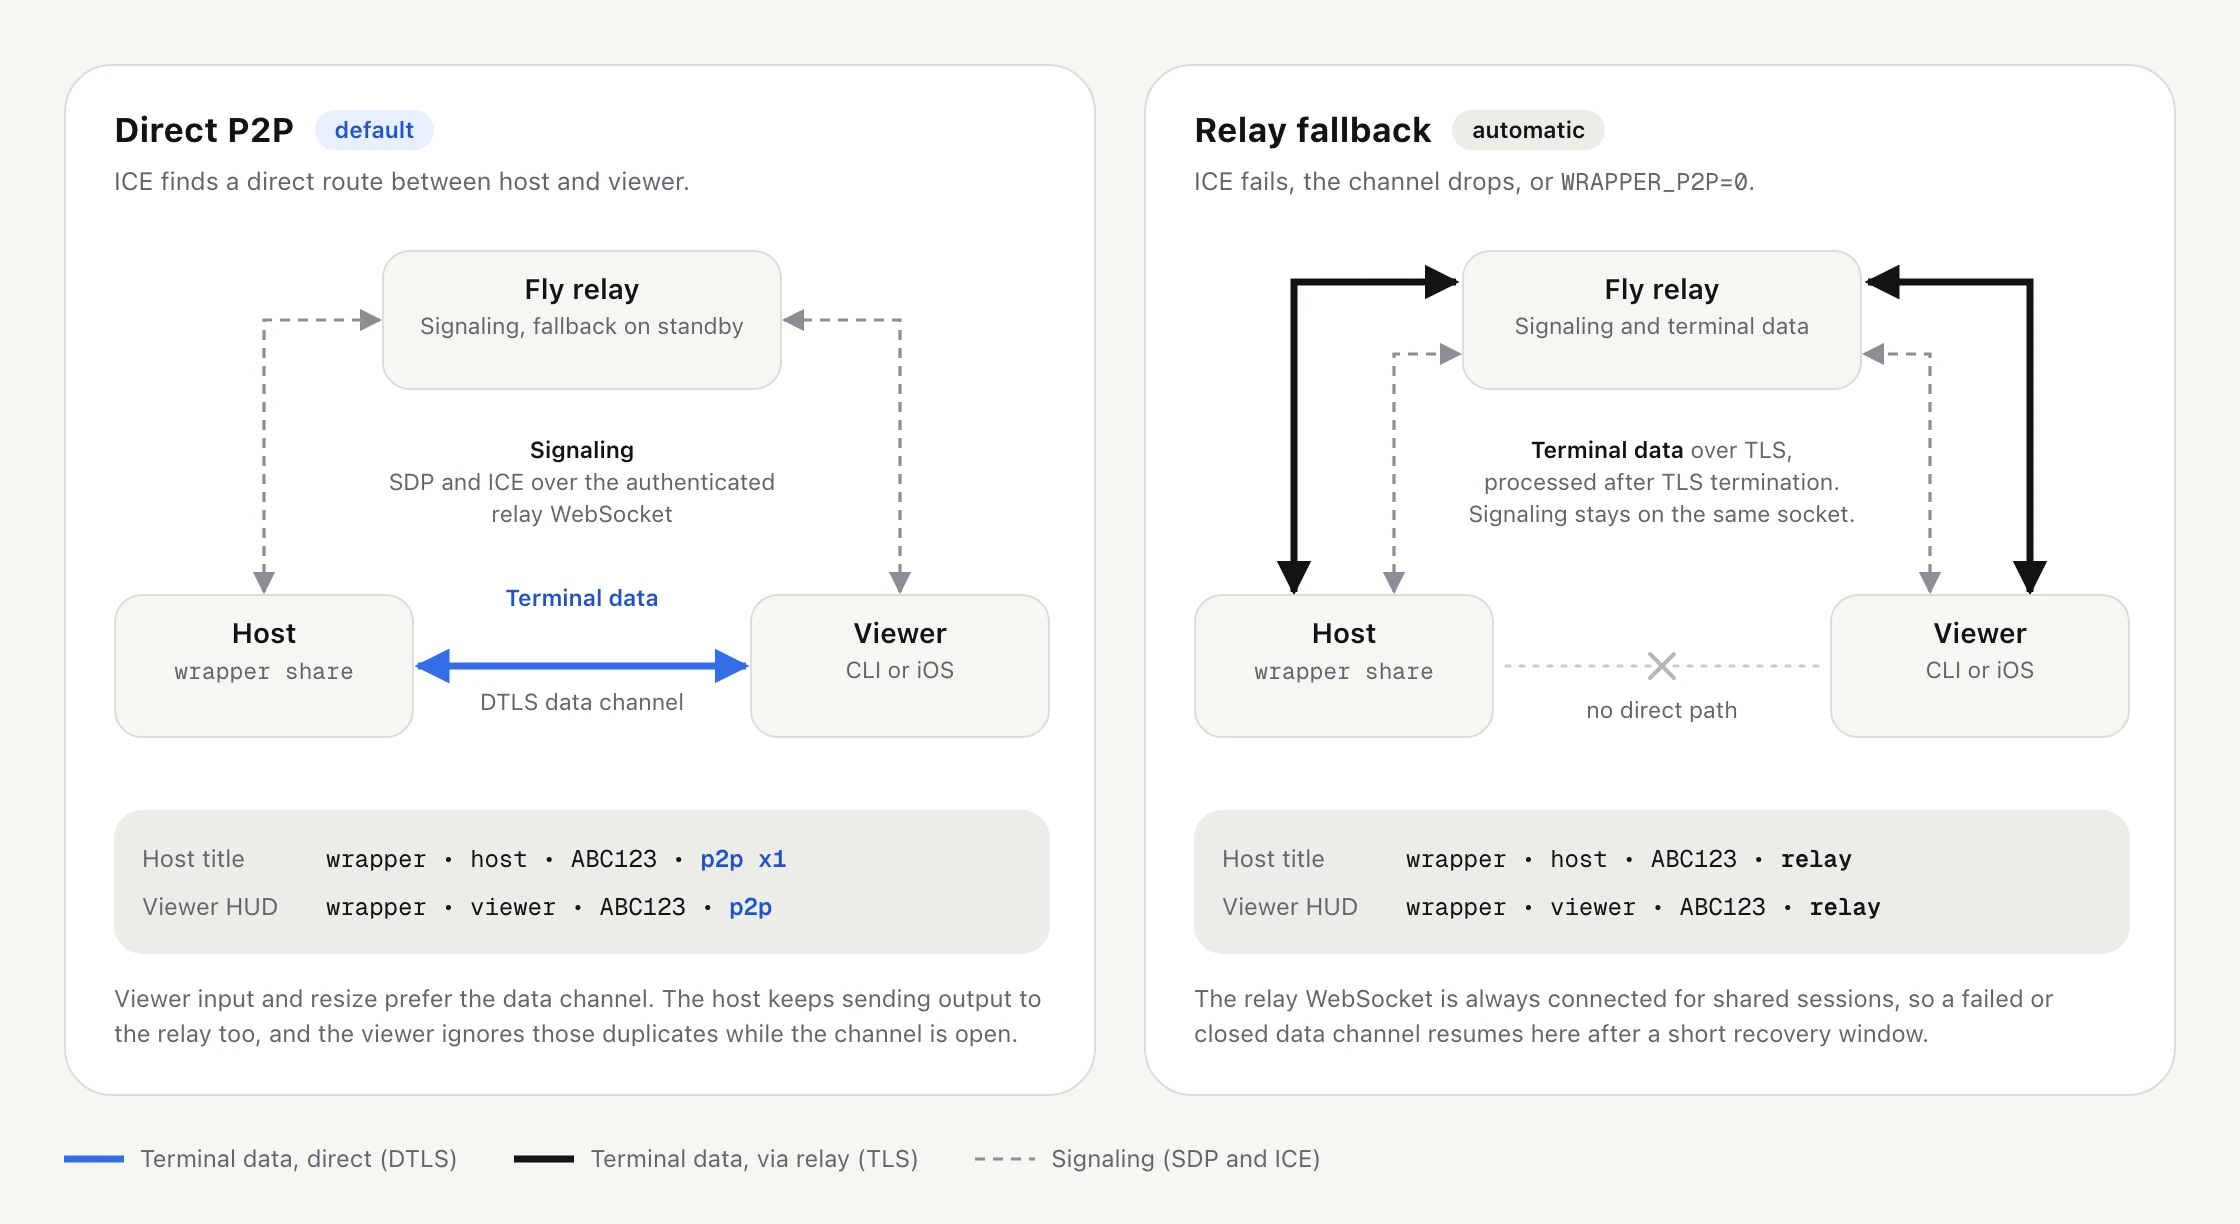This screenshot has height=1224, width=2240.
Task: Click the dashed arrowhead entering the Direct P2P Fly relay's right side
Action: [x=794, y=320]
